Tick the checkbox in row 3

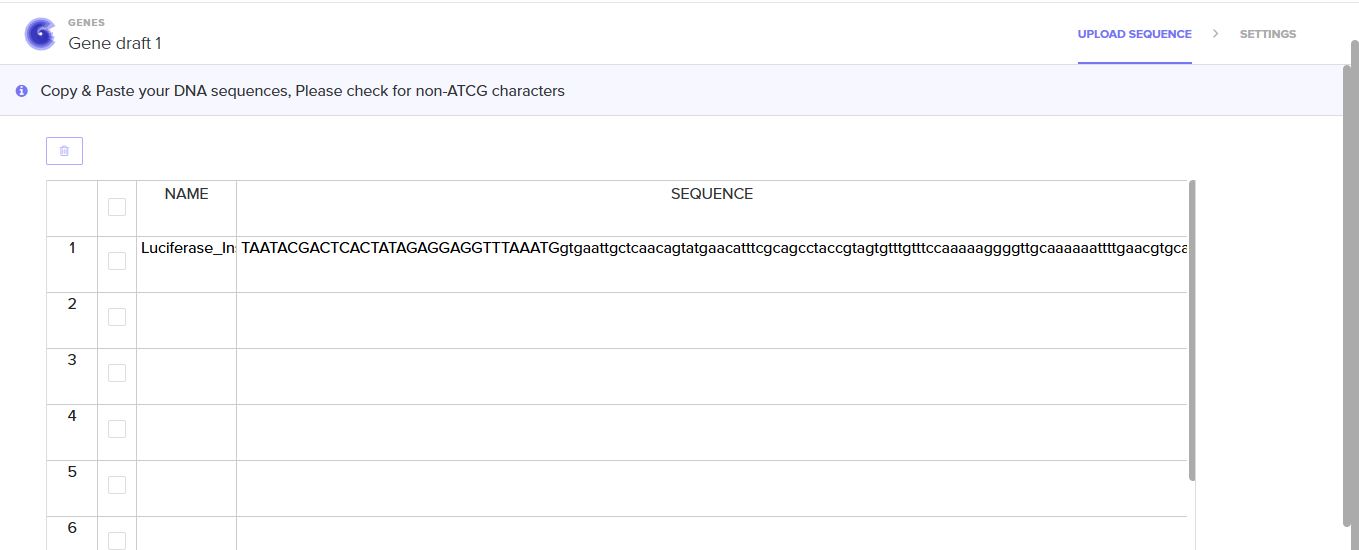click(x=117, y=373)
